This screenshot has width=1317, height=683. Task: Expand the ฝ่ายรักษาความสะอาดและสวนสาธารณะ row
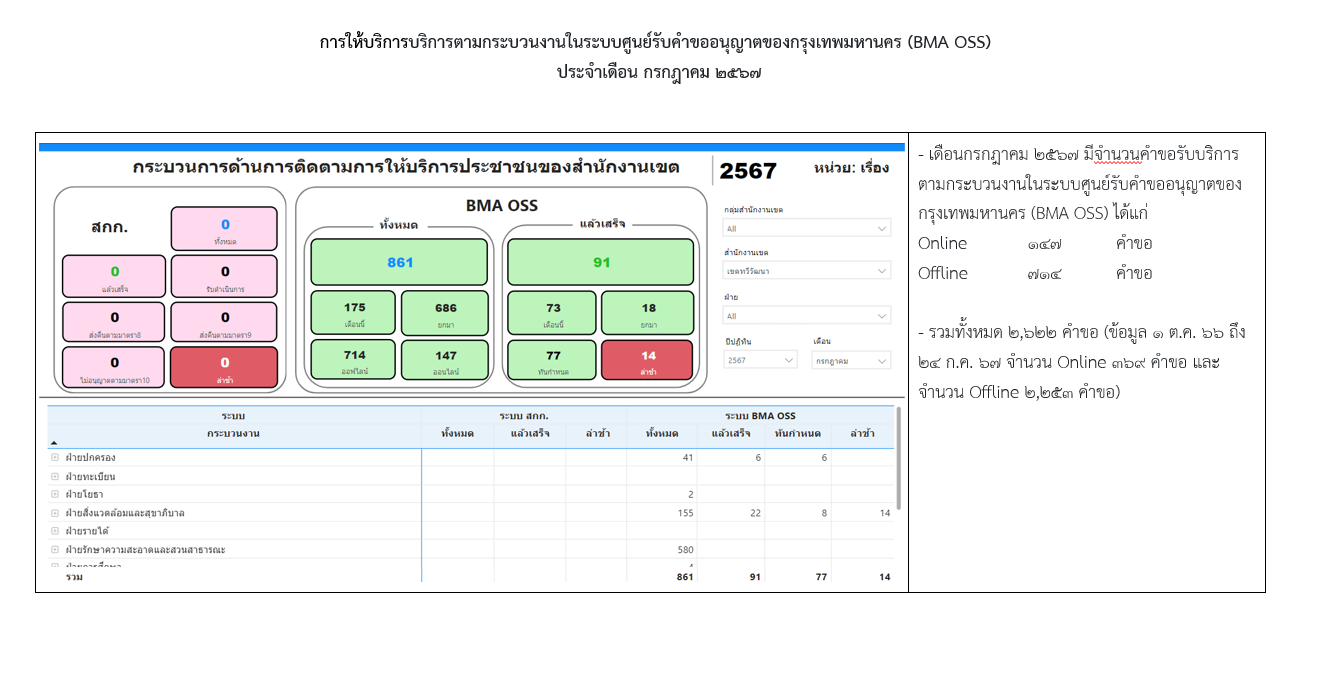(55, 550)
